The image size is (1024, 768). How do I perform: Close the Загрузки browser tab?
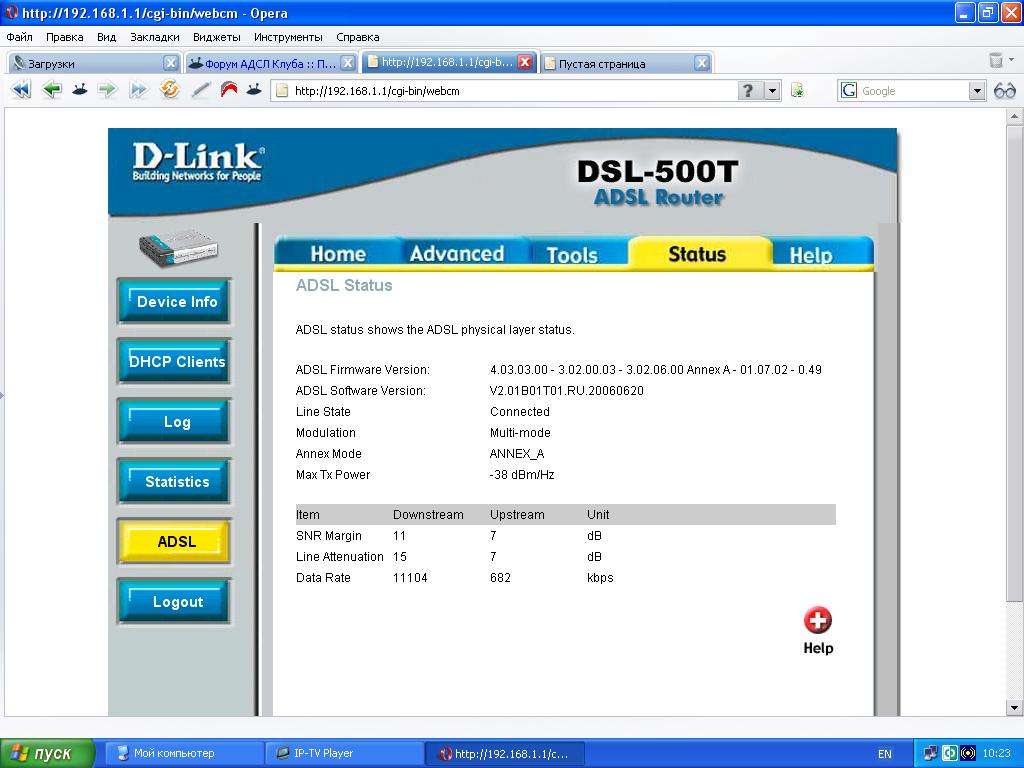170,63
